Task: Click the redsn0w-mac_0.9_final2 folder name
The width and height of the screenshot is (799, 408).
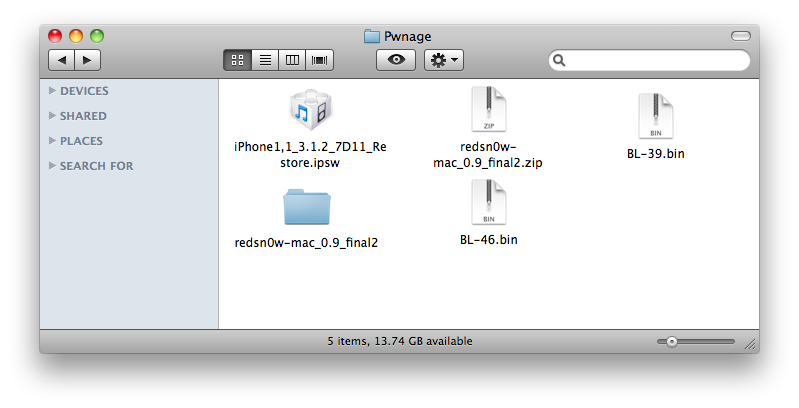Action: coord(306,243)
